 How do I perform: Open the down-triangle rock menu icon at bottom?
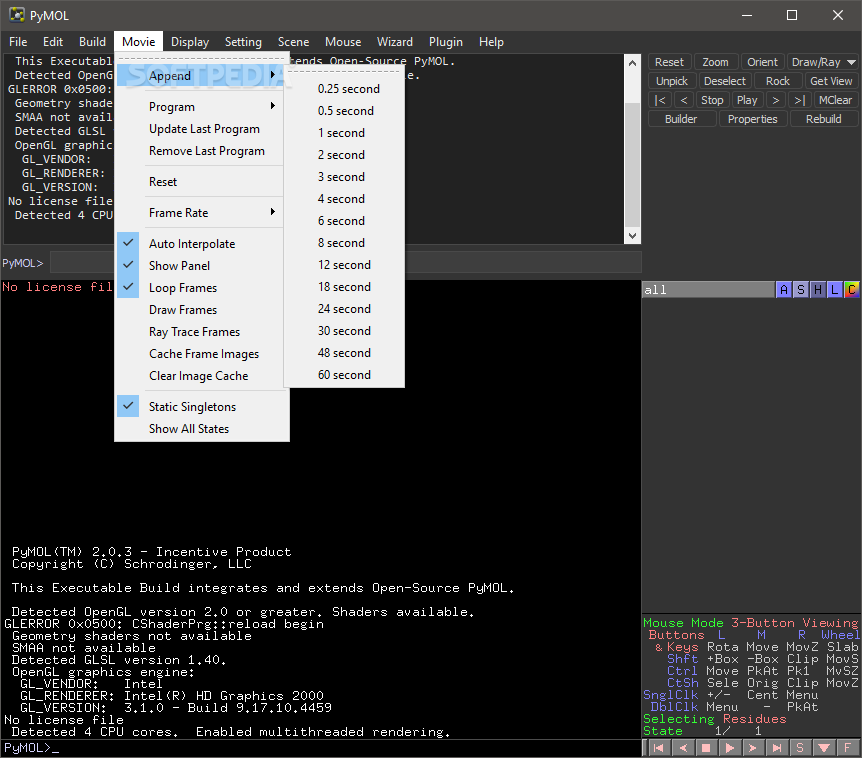(824, 748)
